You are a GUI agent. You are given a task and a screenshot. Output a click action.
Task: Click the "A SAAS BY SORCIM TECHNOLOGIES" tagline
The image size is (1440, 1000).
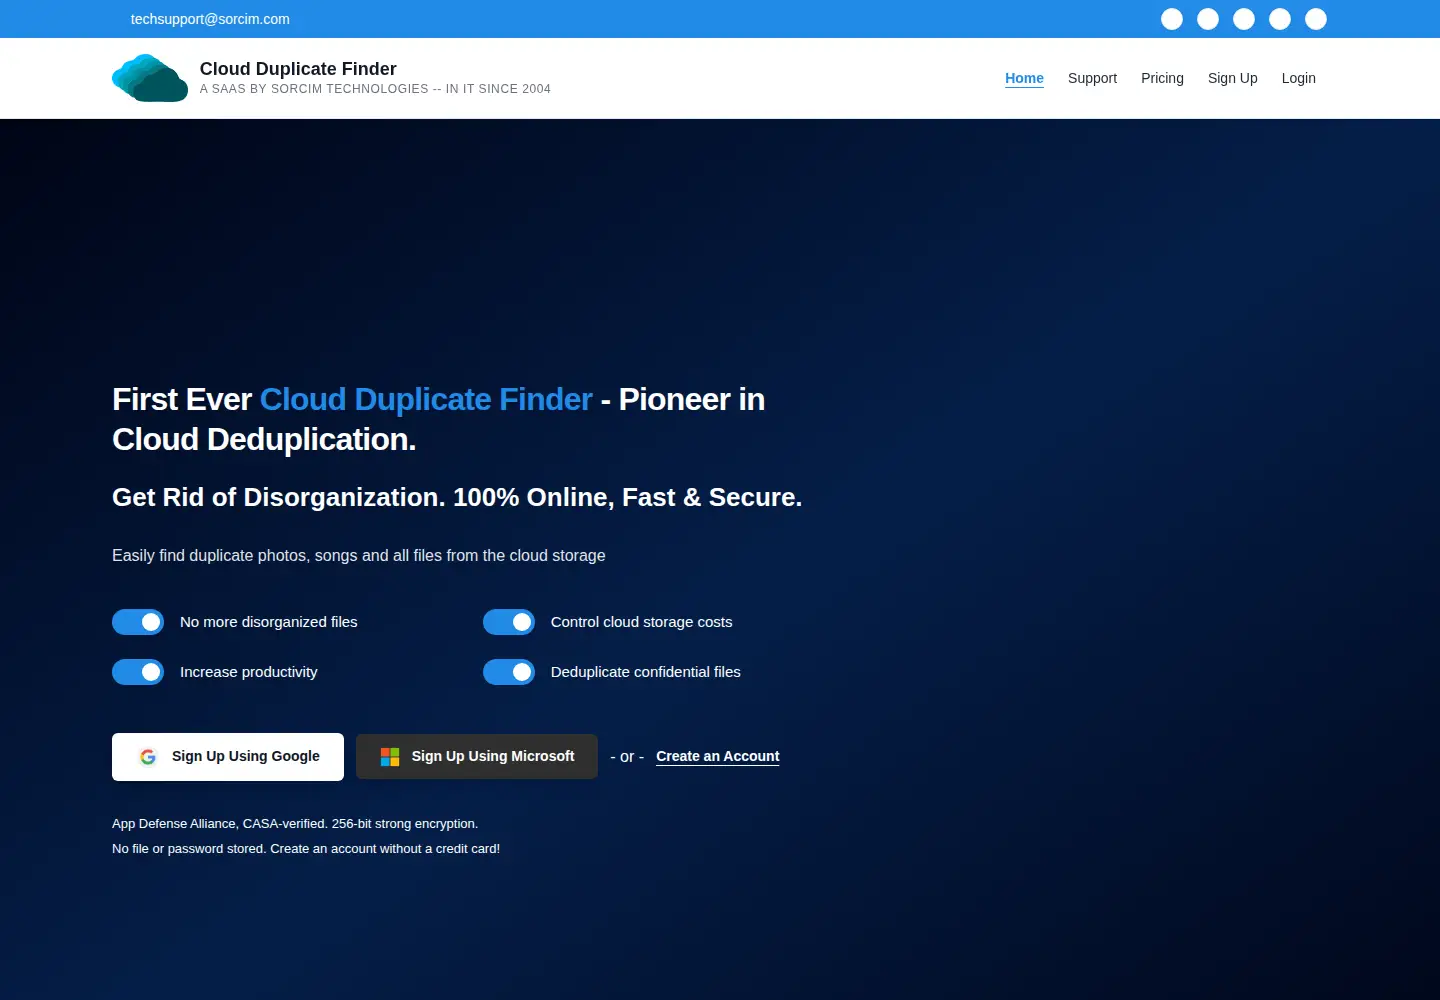[x=375, y=89]
